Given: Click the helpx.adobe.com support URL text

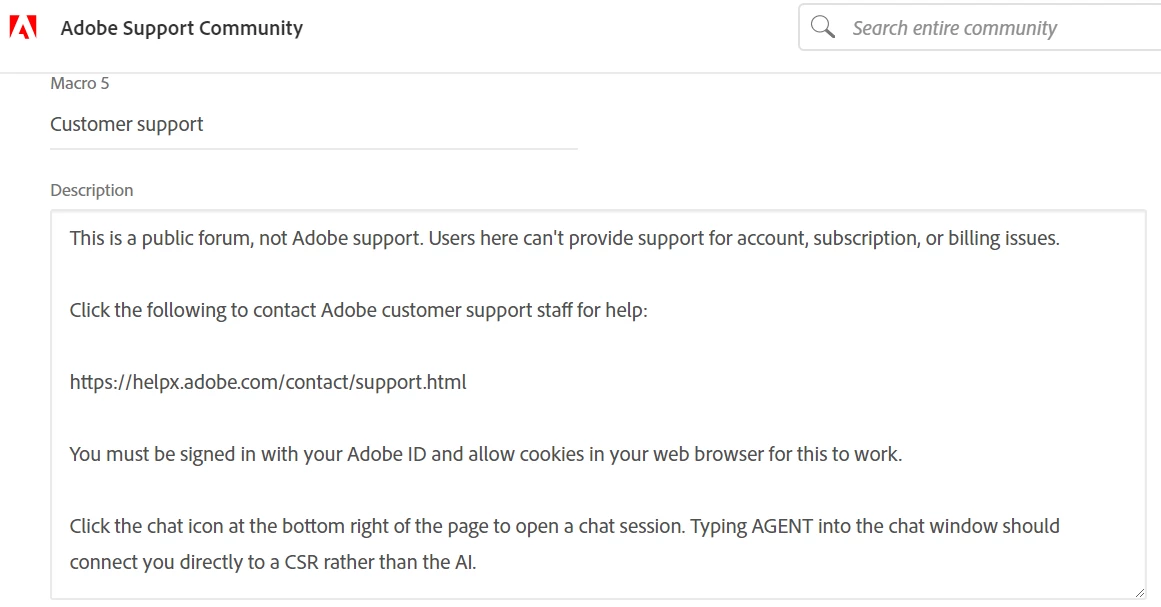Looking at the screenshot, I should pos(268,382).
